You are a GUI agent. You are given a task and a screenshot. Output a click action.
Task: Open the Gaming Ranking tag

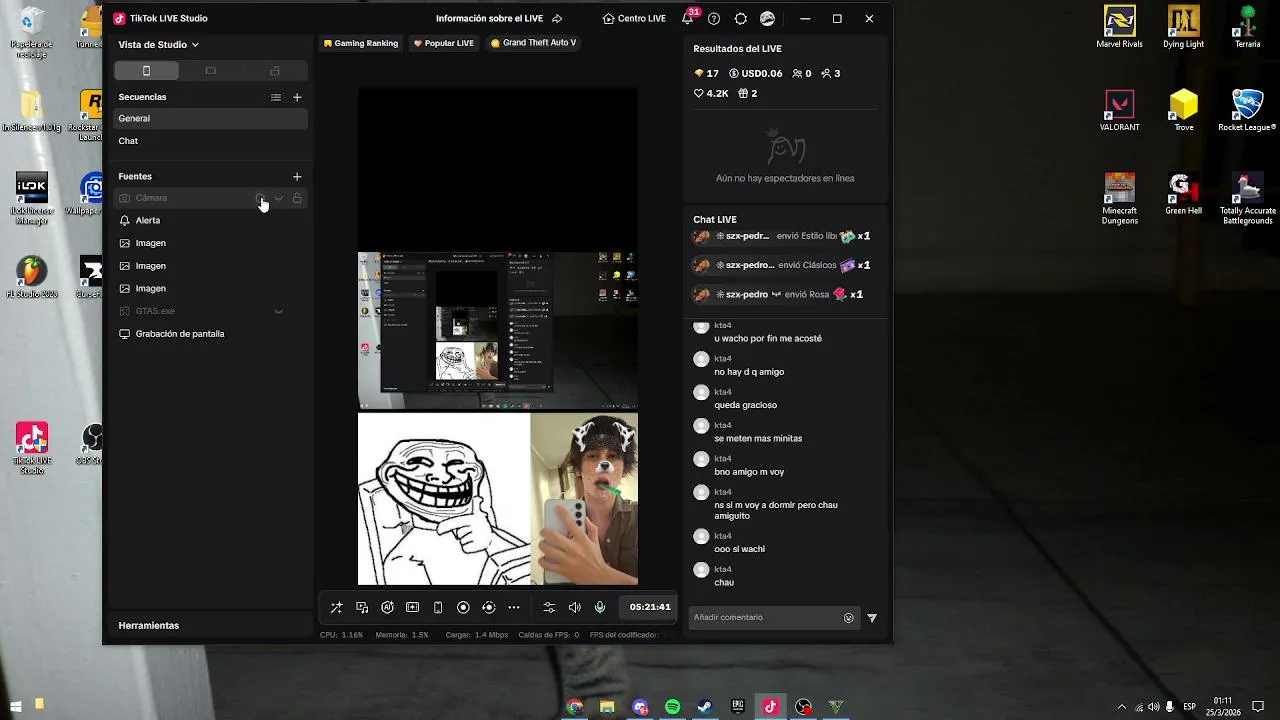[361, 43]
